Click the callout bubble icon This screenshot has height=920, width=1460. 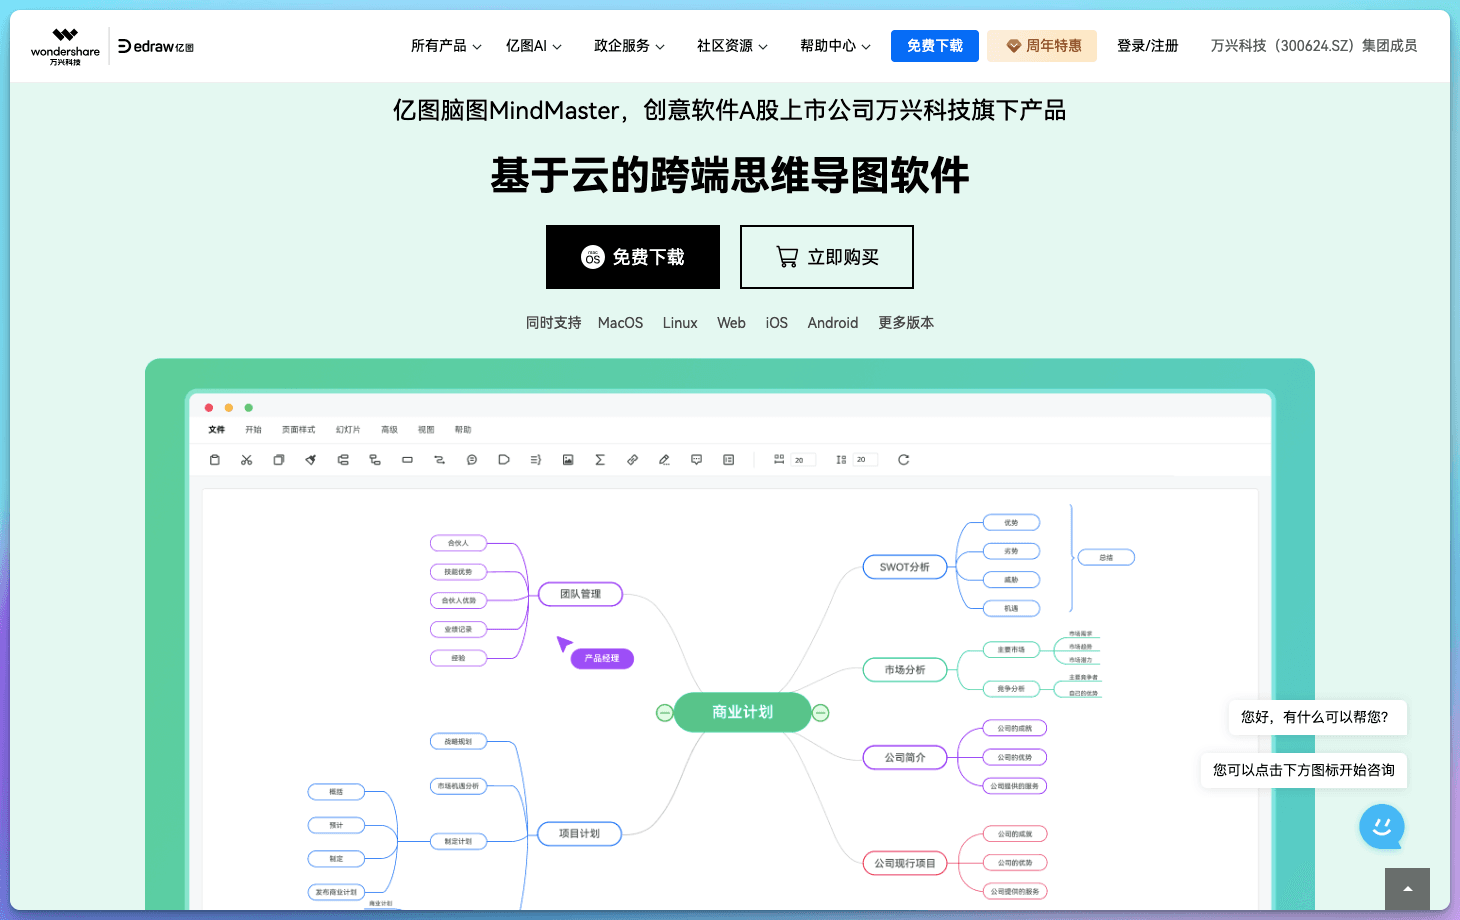click(472, 460)
